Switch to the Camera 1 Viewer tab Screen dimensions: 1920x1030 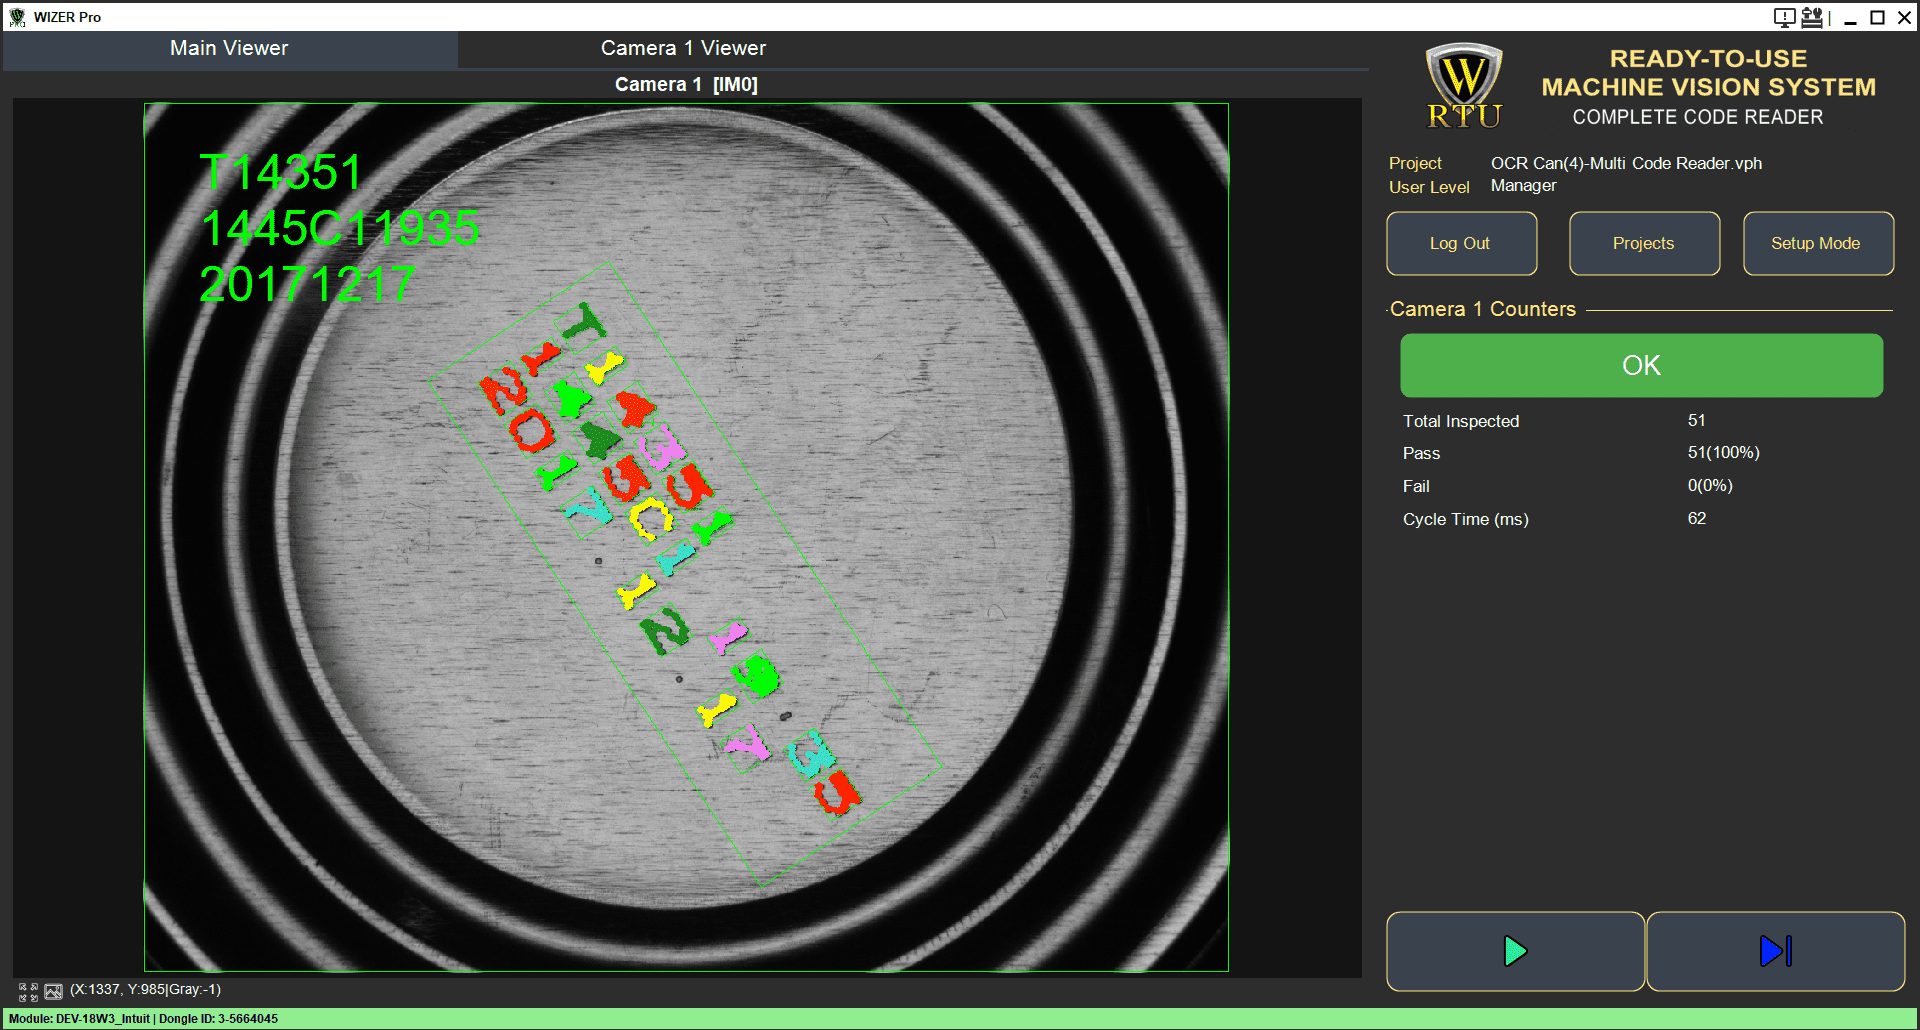(x=683, y=48)
